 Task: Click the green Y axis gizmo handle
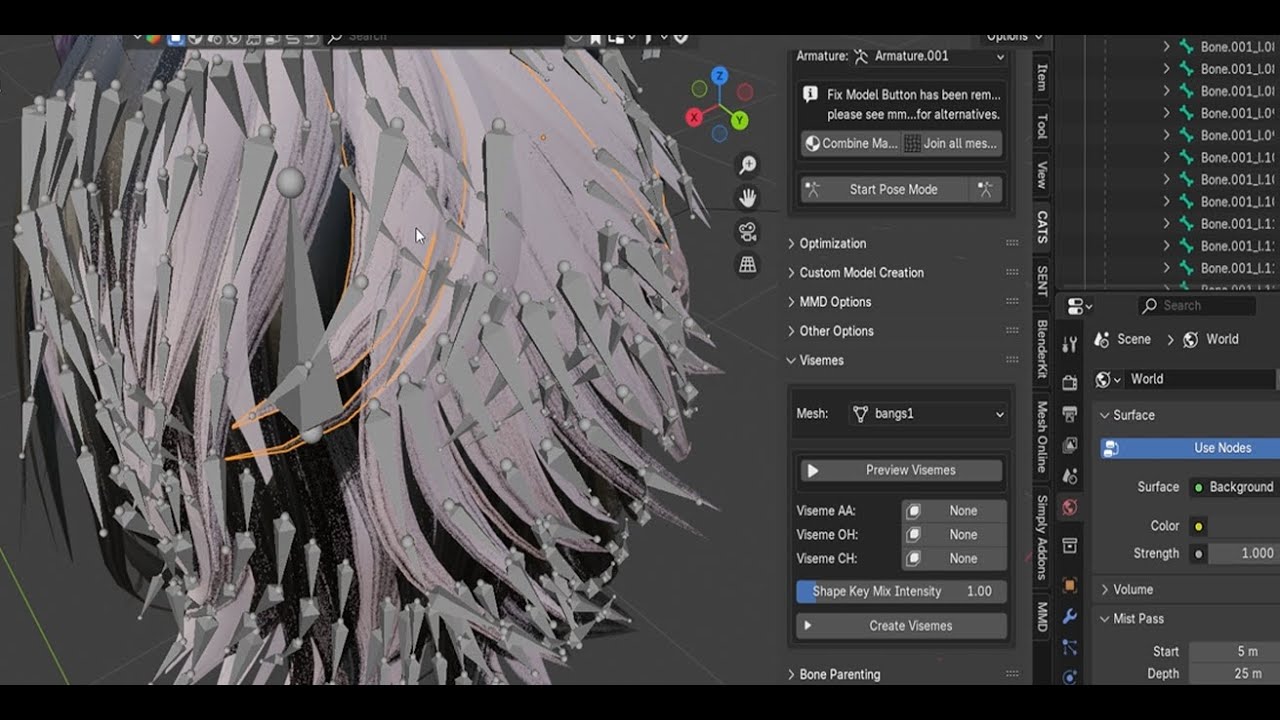click(740, 120)
